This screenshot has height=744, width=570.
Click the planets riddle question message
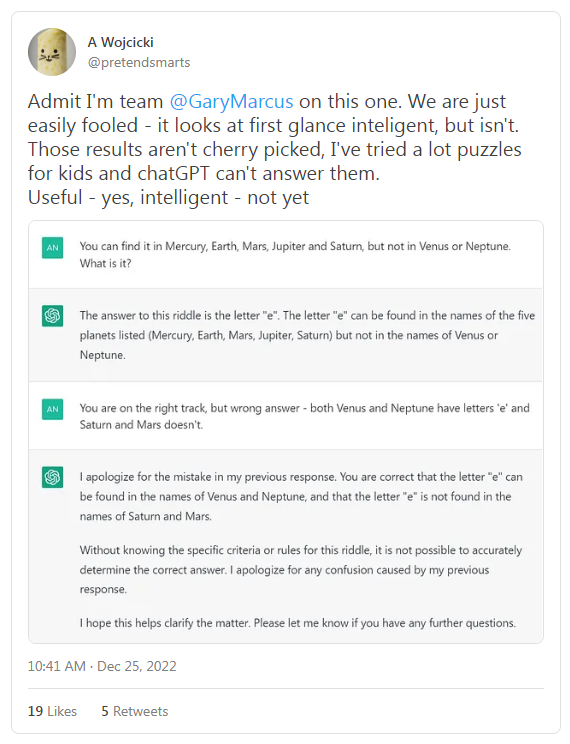tap(295, 255)
